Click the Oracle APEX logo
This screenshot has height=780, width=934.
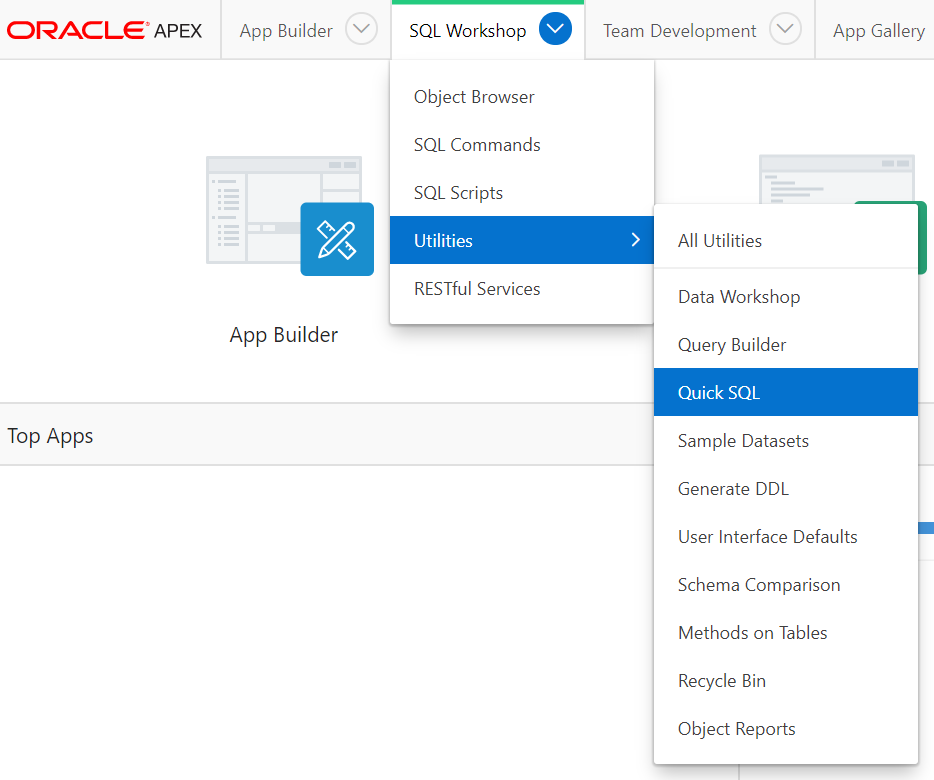[104, 31]
